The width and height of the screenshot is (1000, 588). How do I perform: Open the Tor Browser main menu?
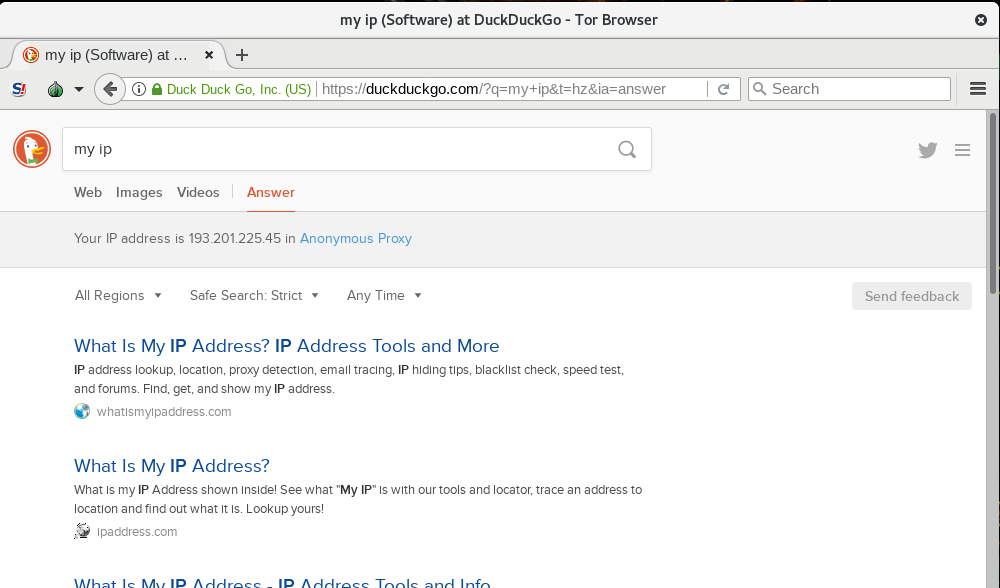978,89
